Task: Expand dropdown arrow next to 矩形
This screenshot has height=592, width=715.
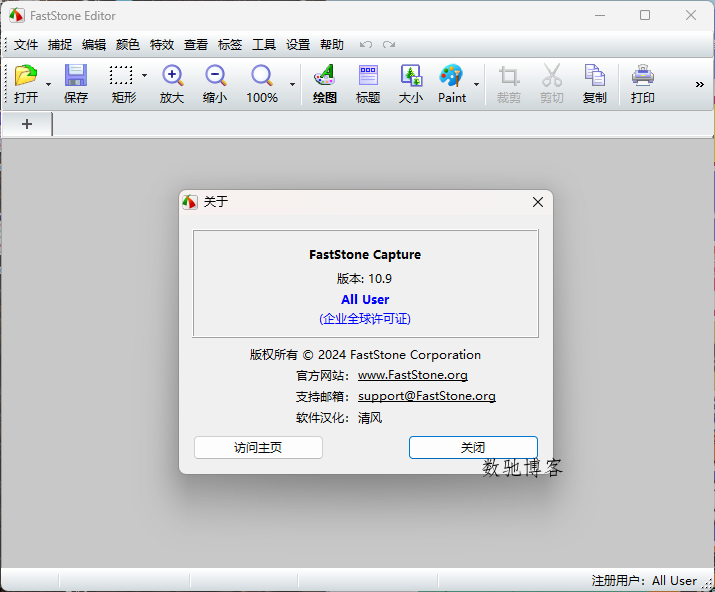Action: click(144, 75)
